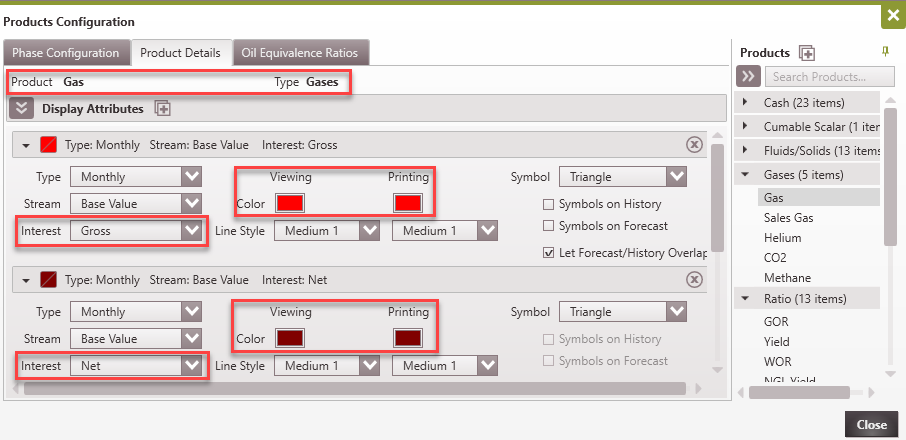Collapse the Ratio (13 items) group

pos(745,299)
